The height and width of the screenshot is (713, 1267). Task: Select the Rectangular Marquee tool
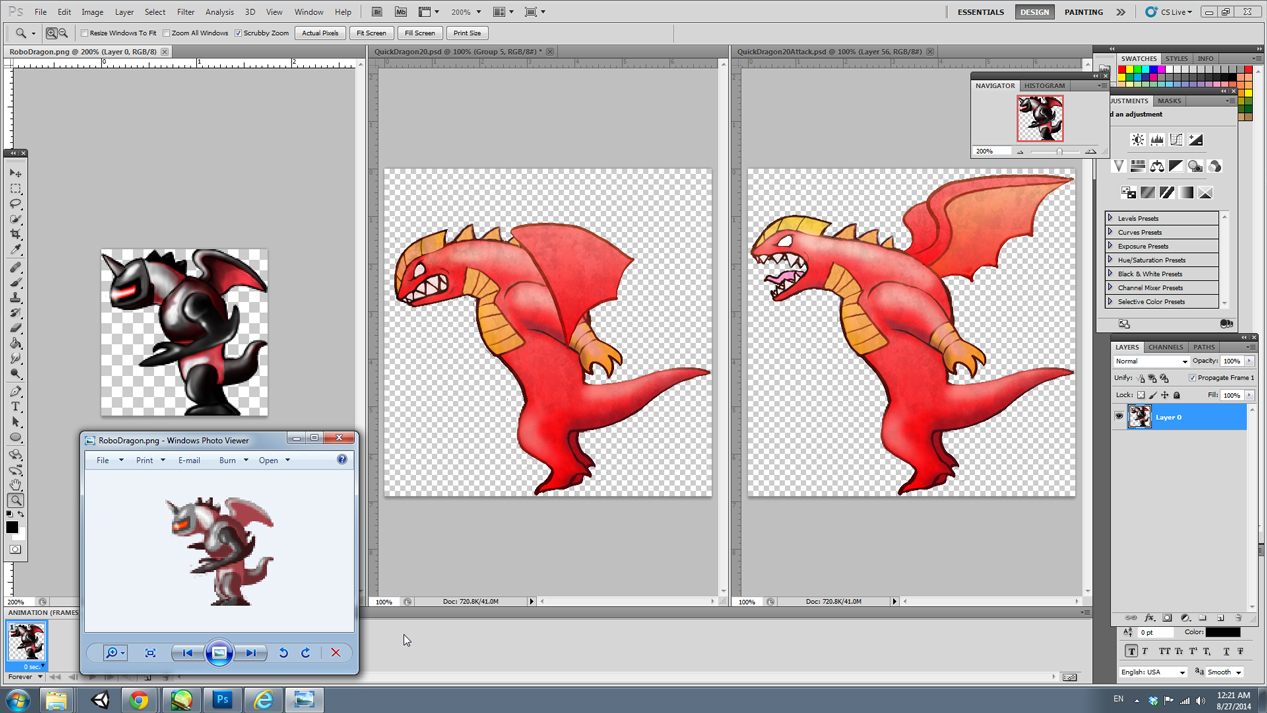click(16, 187)
